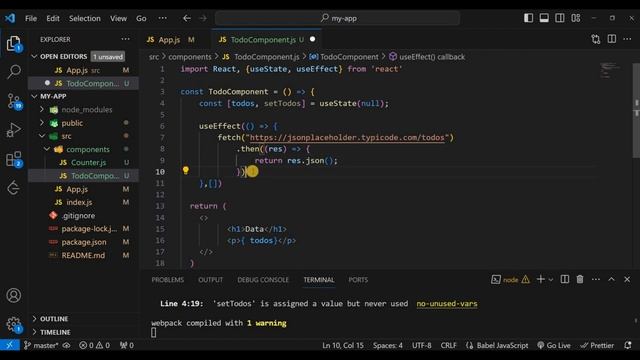Open editor More Actions ellipsis

click(x=627, y=39)
